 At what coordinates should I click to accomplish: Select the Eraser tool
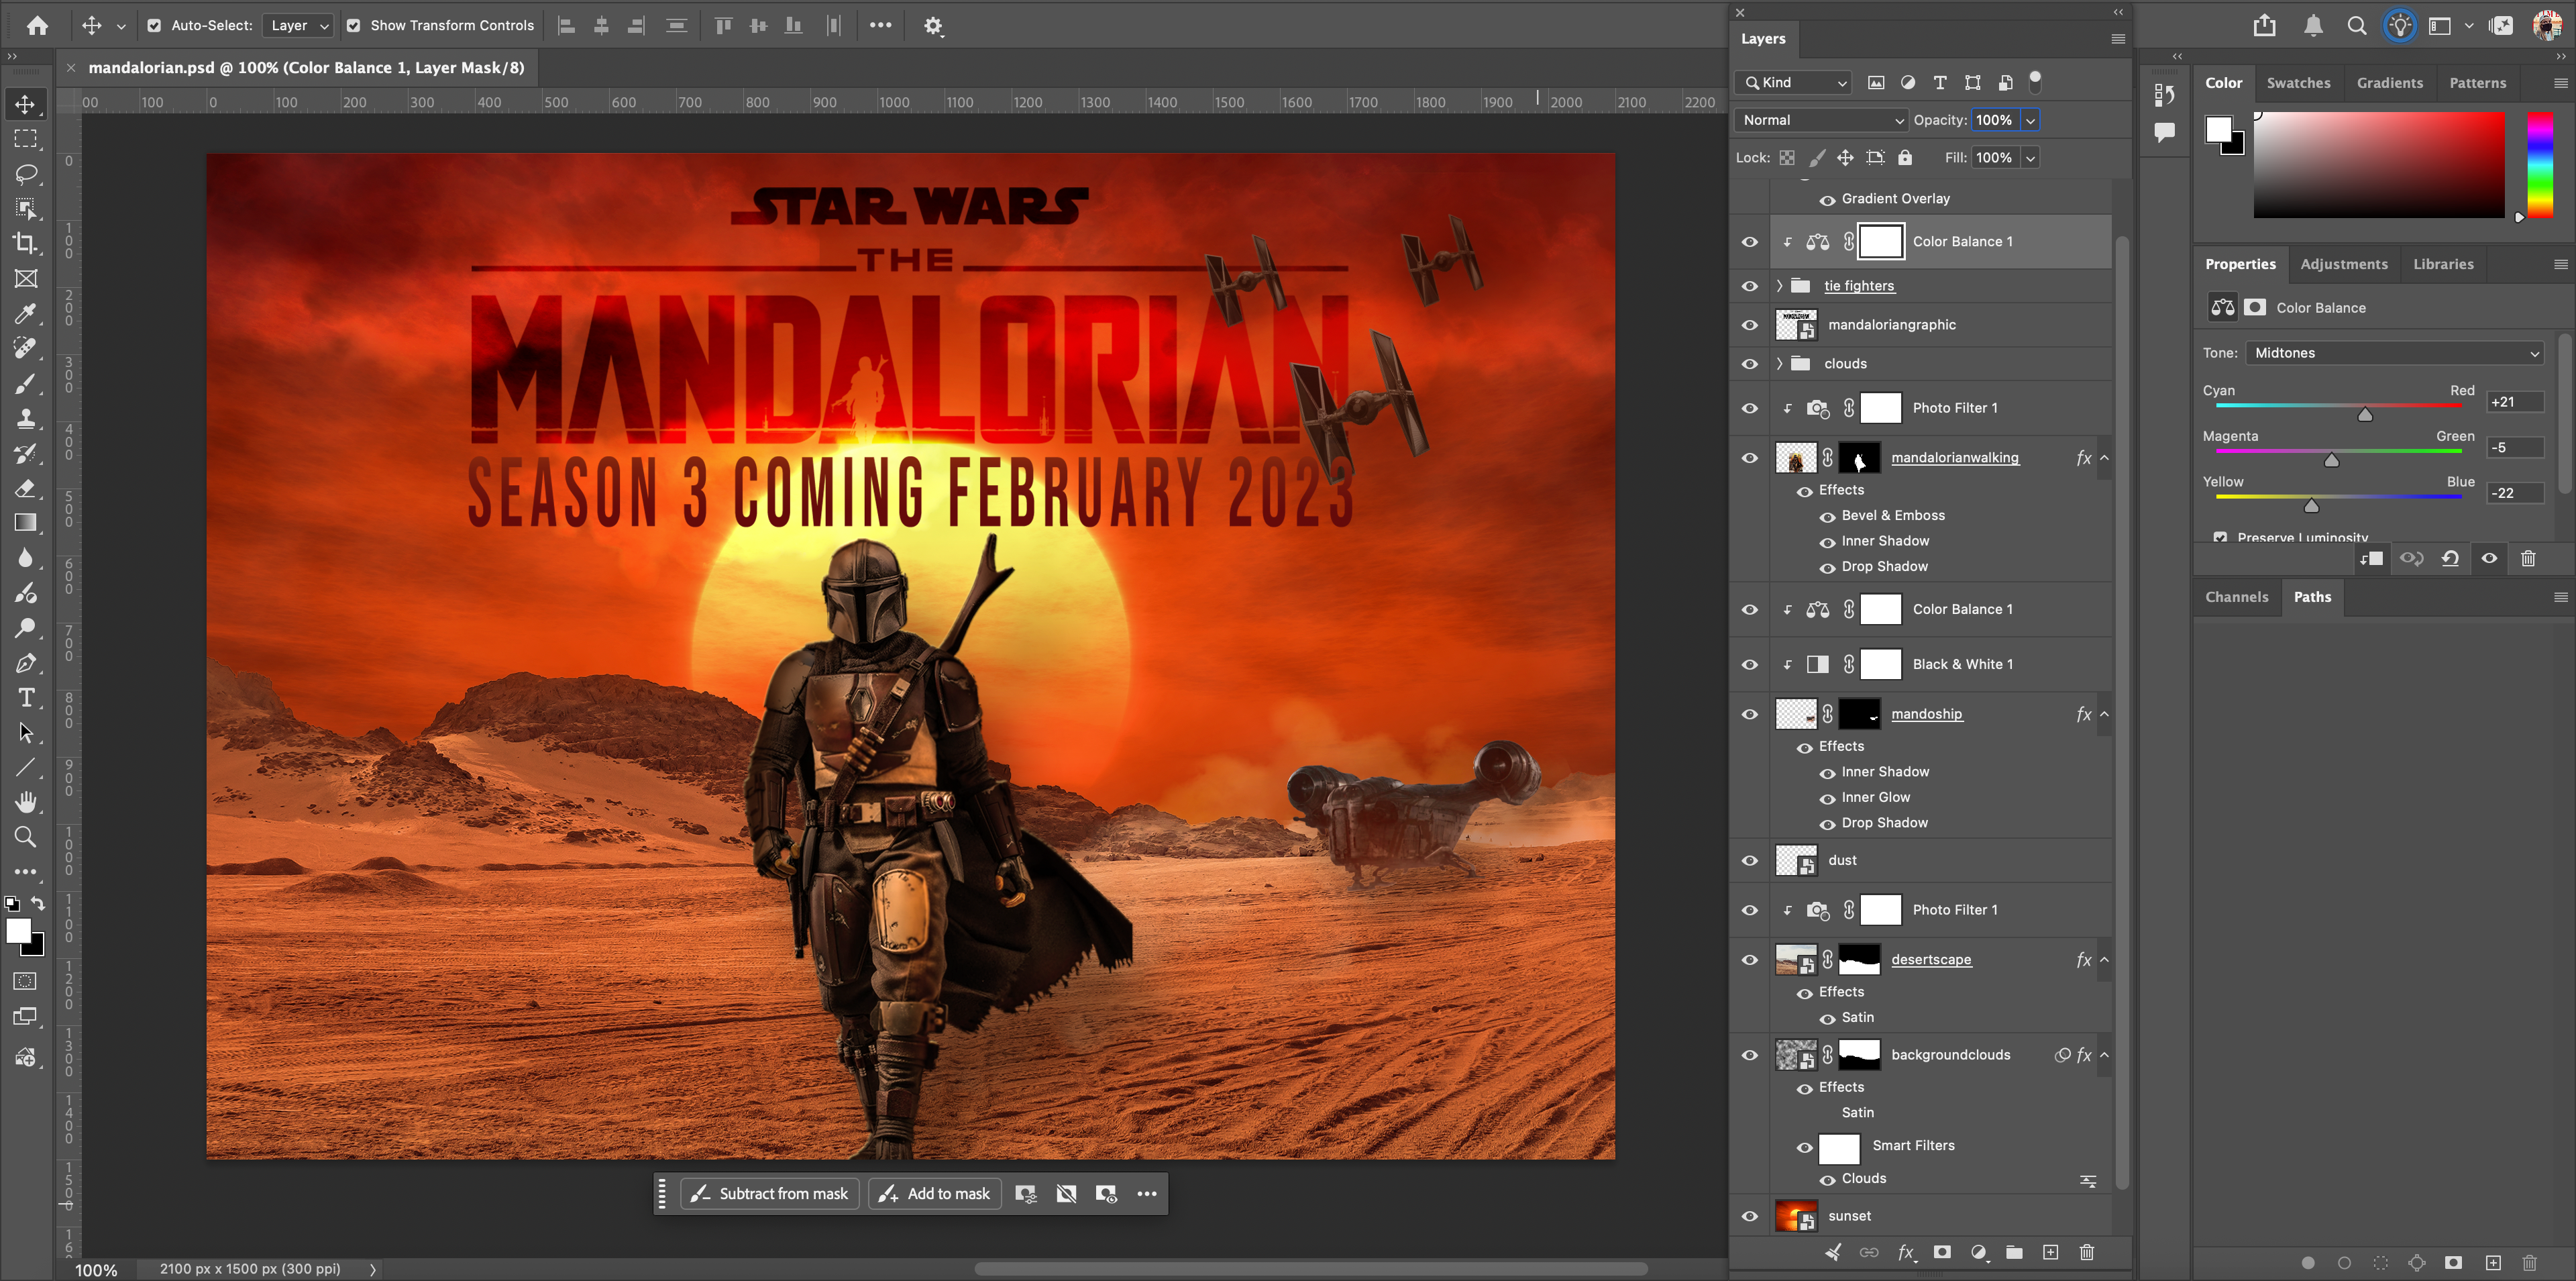26,488
